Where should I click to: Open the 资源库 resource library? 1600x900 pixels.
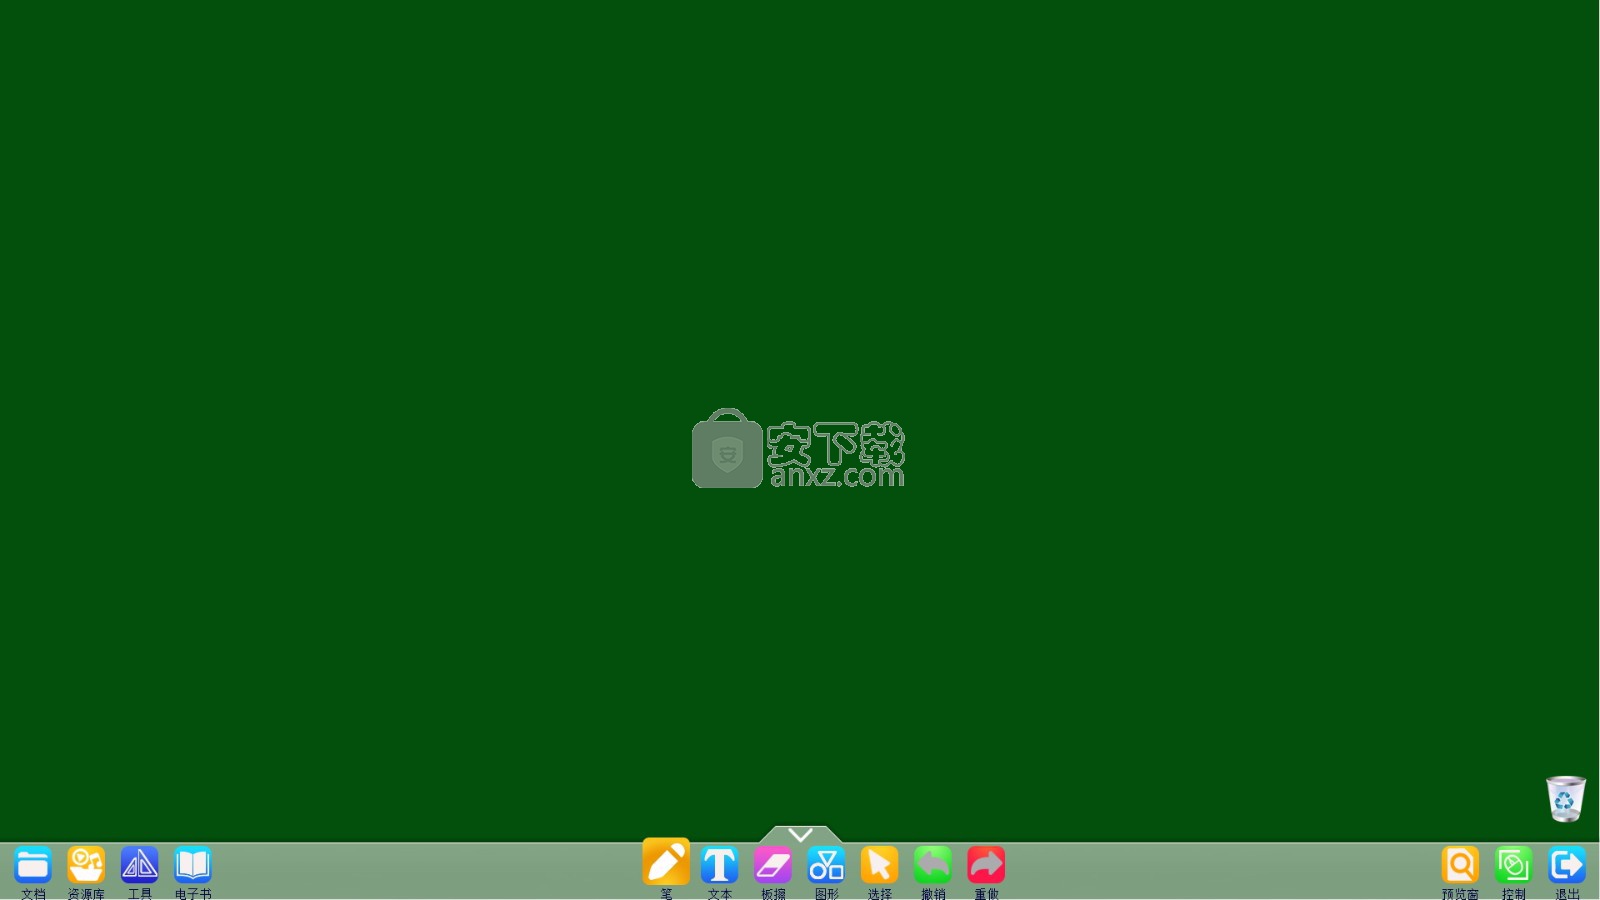click(x=86, y=866)
